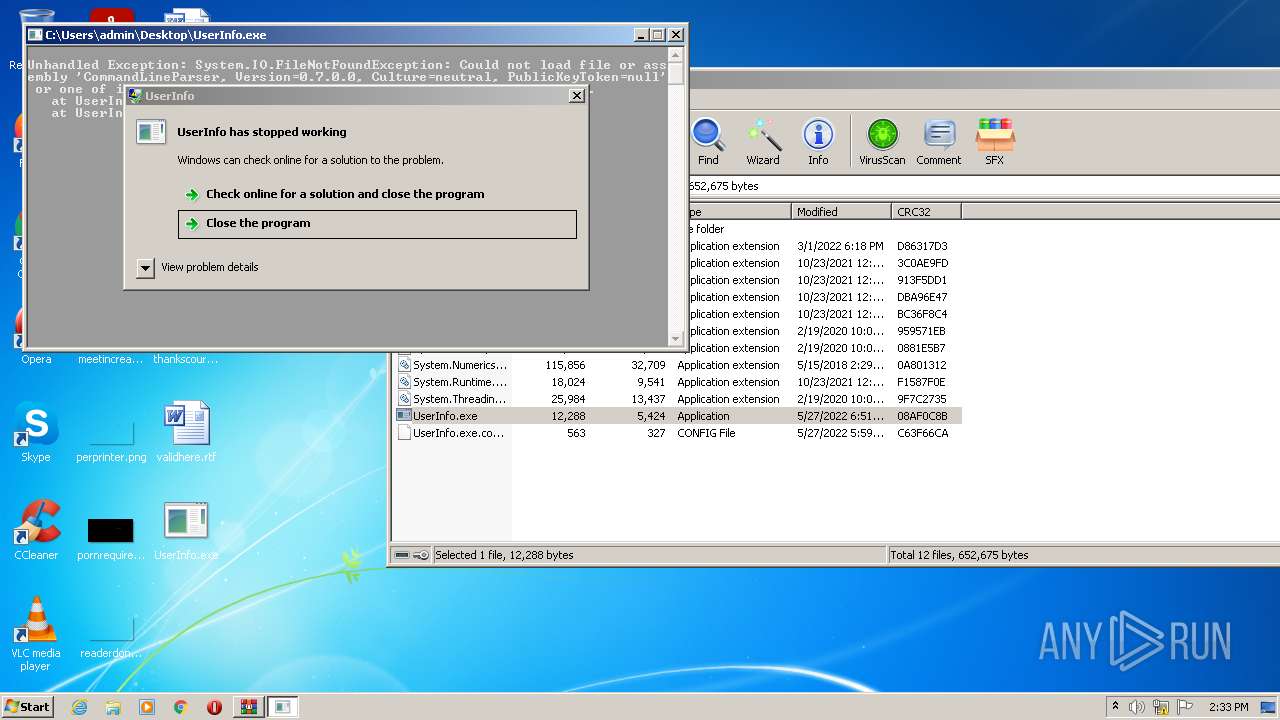Select perprinter.png desktop file
Screen dimensions: 1280x720
point(111,440)
